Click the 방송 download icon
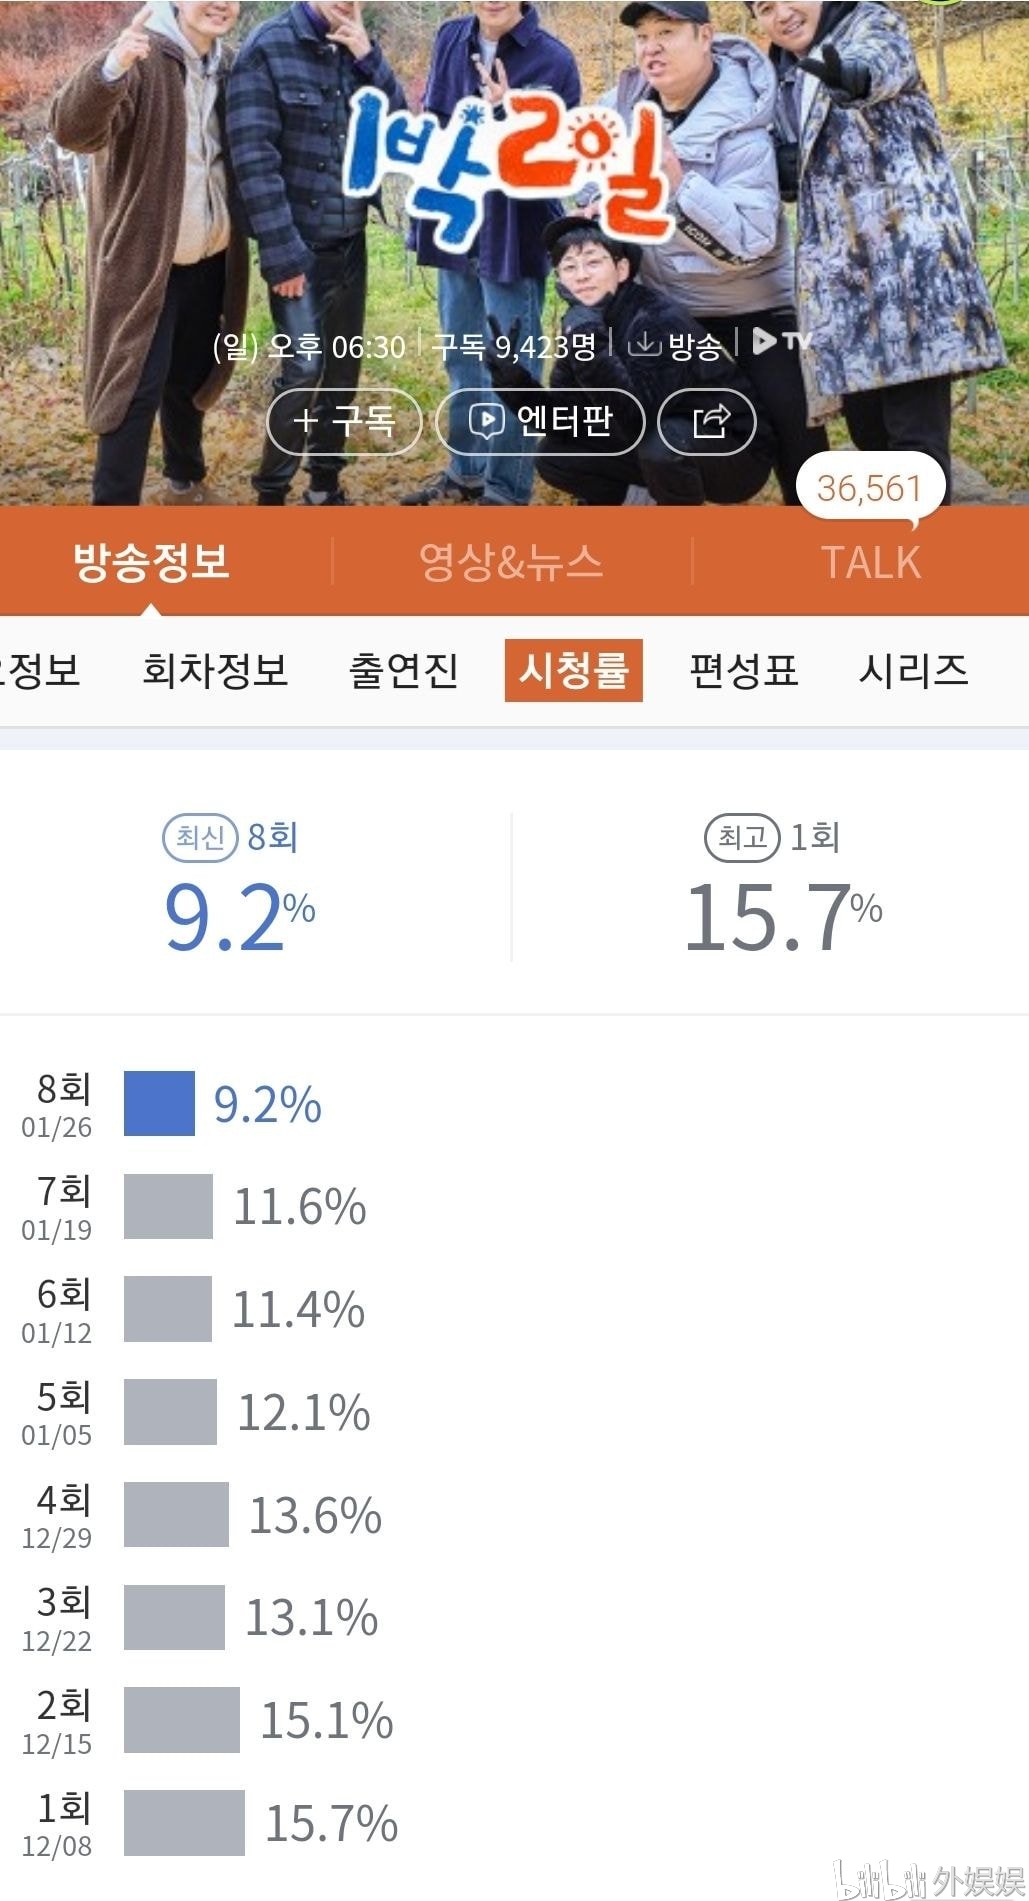1029x1901 pixels. pos(644,344)
